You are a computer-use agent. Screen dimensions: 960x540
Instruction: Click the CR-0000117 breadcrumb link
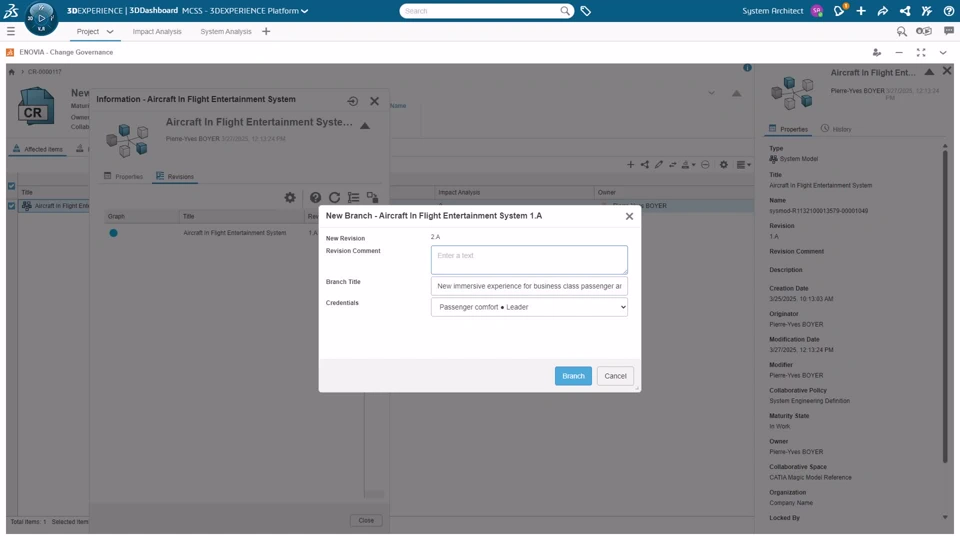pyautogui.click(x=45, y=72)
